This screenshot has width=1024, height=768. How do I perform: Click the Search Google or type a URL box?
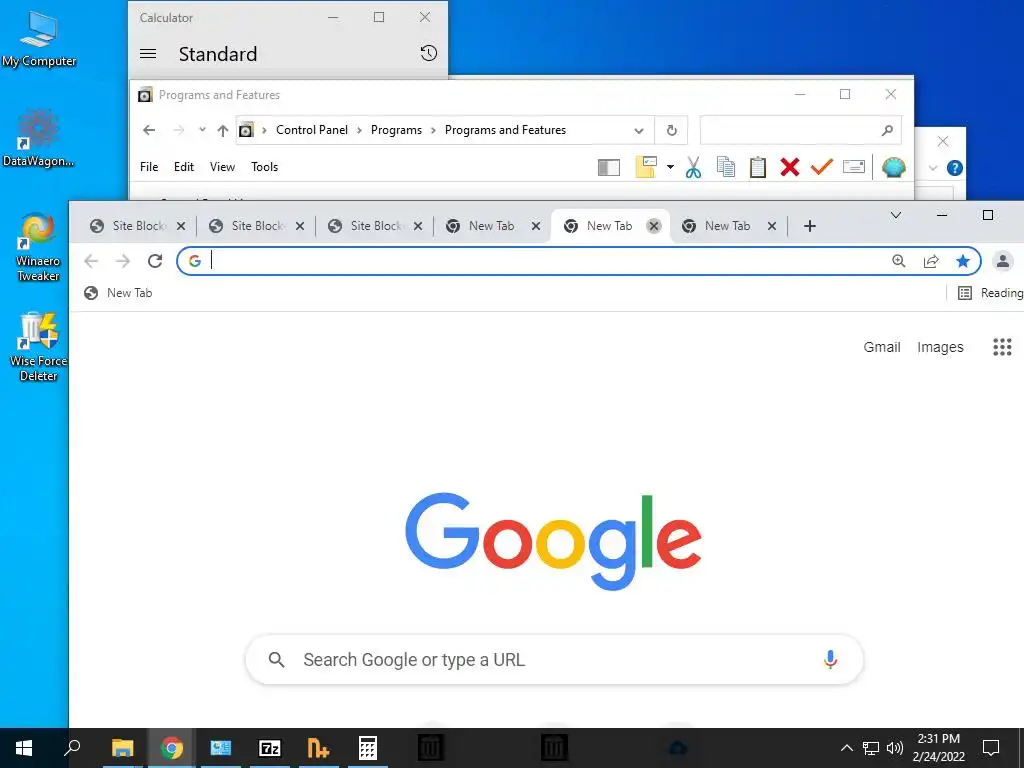[554, 660]
